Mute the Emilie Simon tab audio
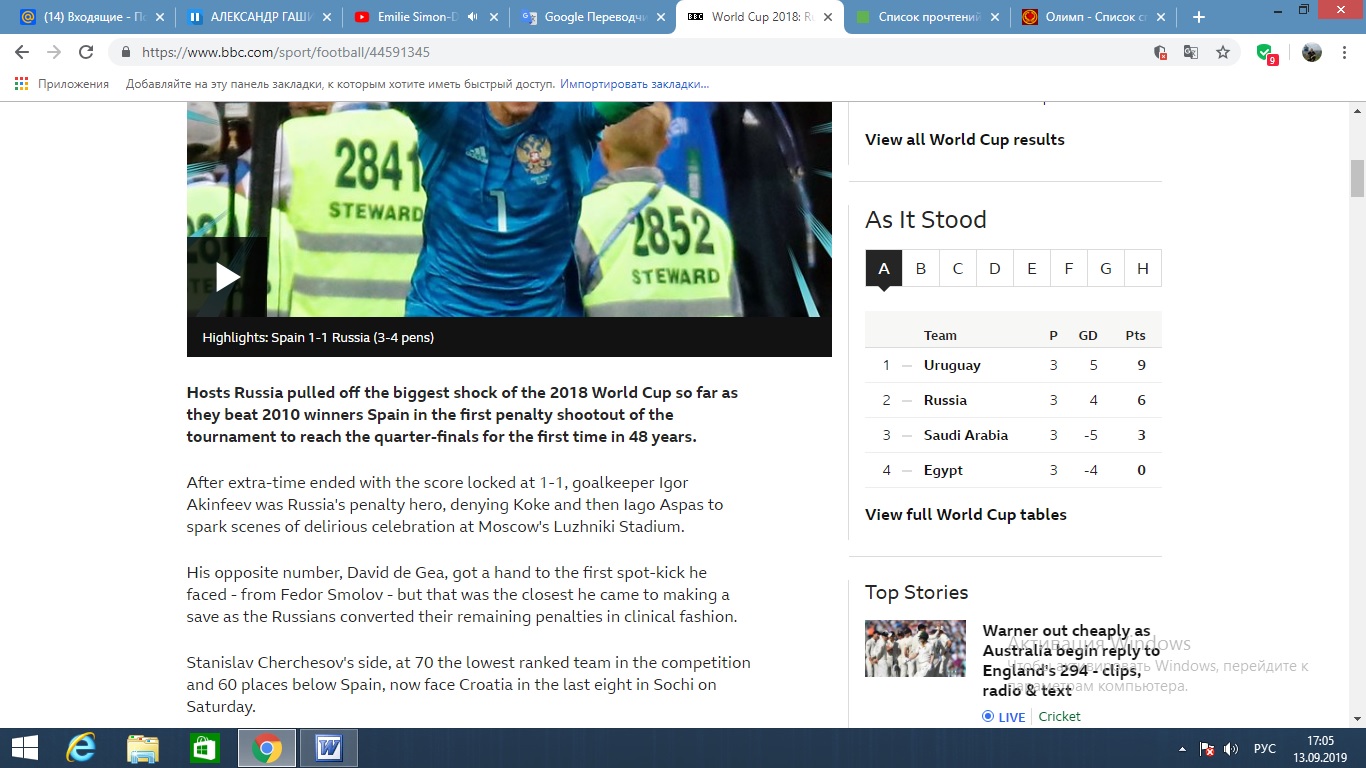This screenshot has width=1366, height=768. pos(472,17)
